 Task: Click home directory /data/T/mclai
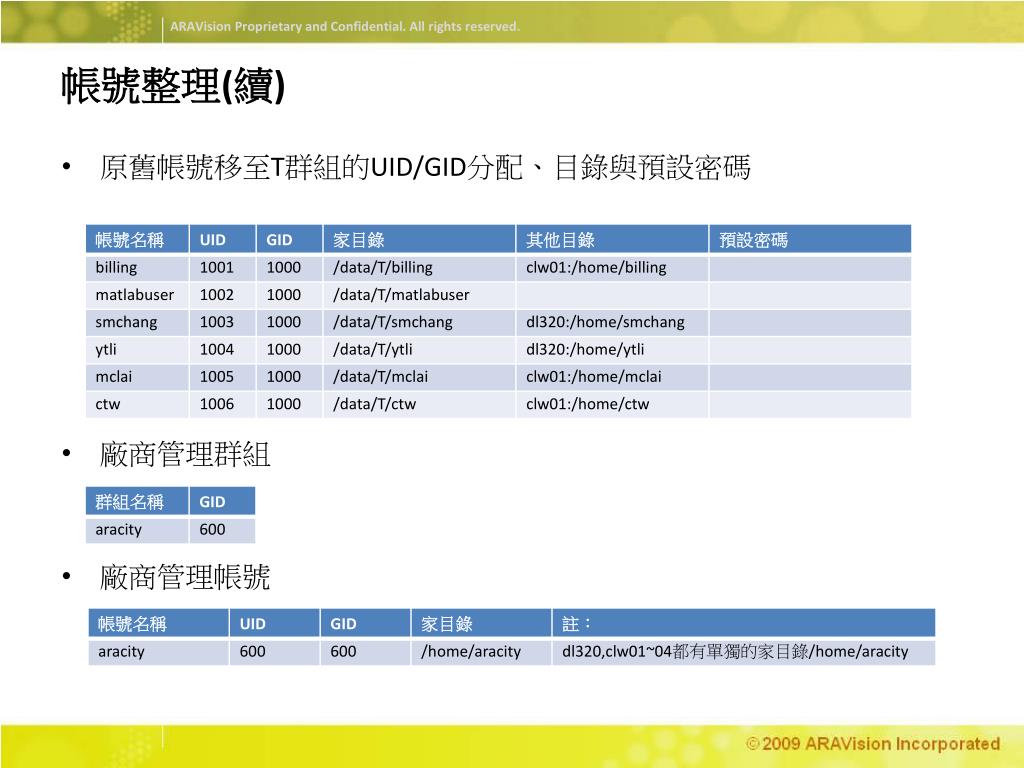tap(381, 377)
